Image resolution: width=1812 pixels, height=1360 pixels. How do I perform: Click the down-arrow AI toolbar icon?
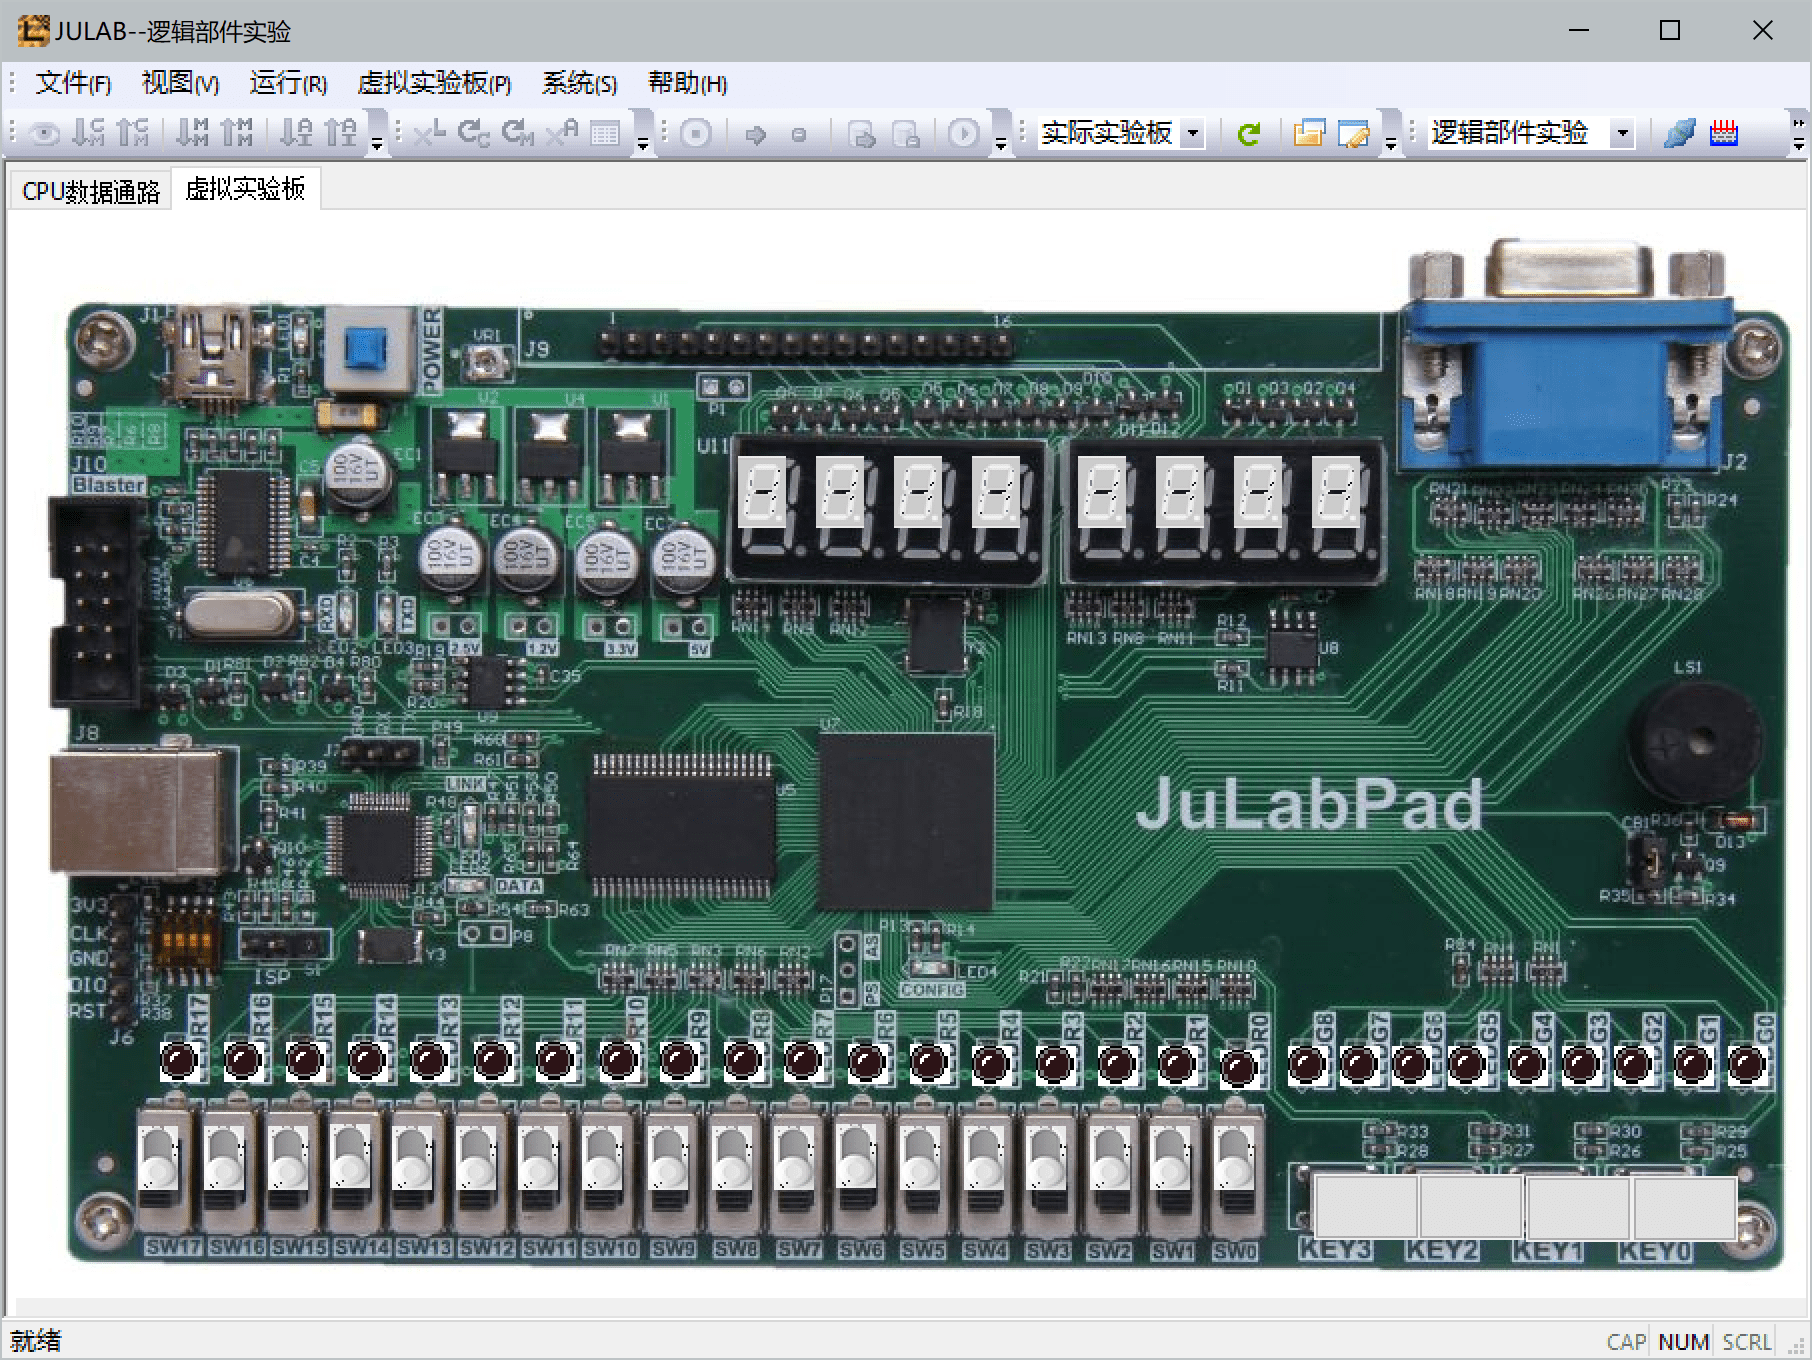(x=296, y=133)
